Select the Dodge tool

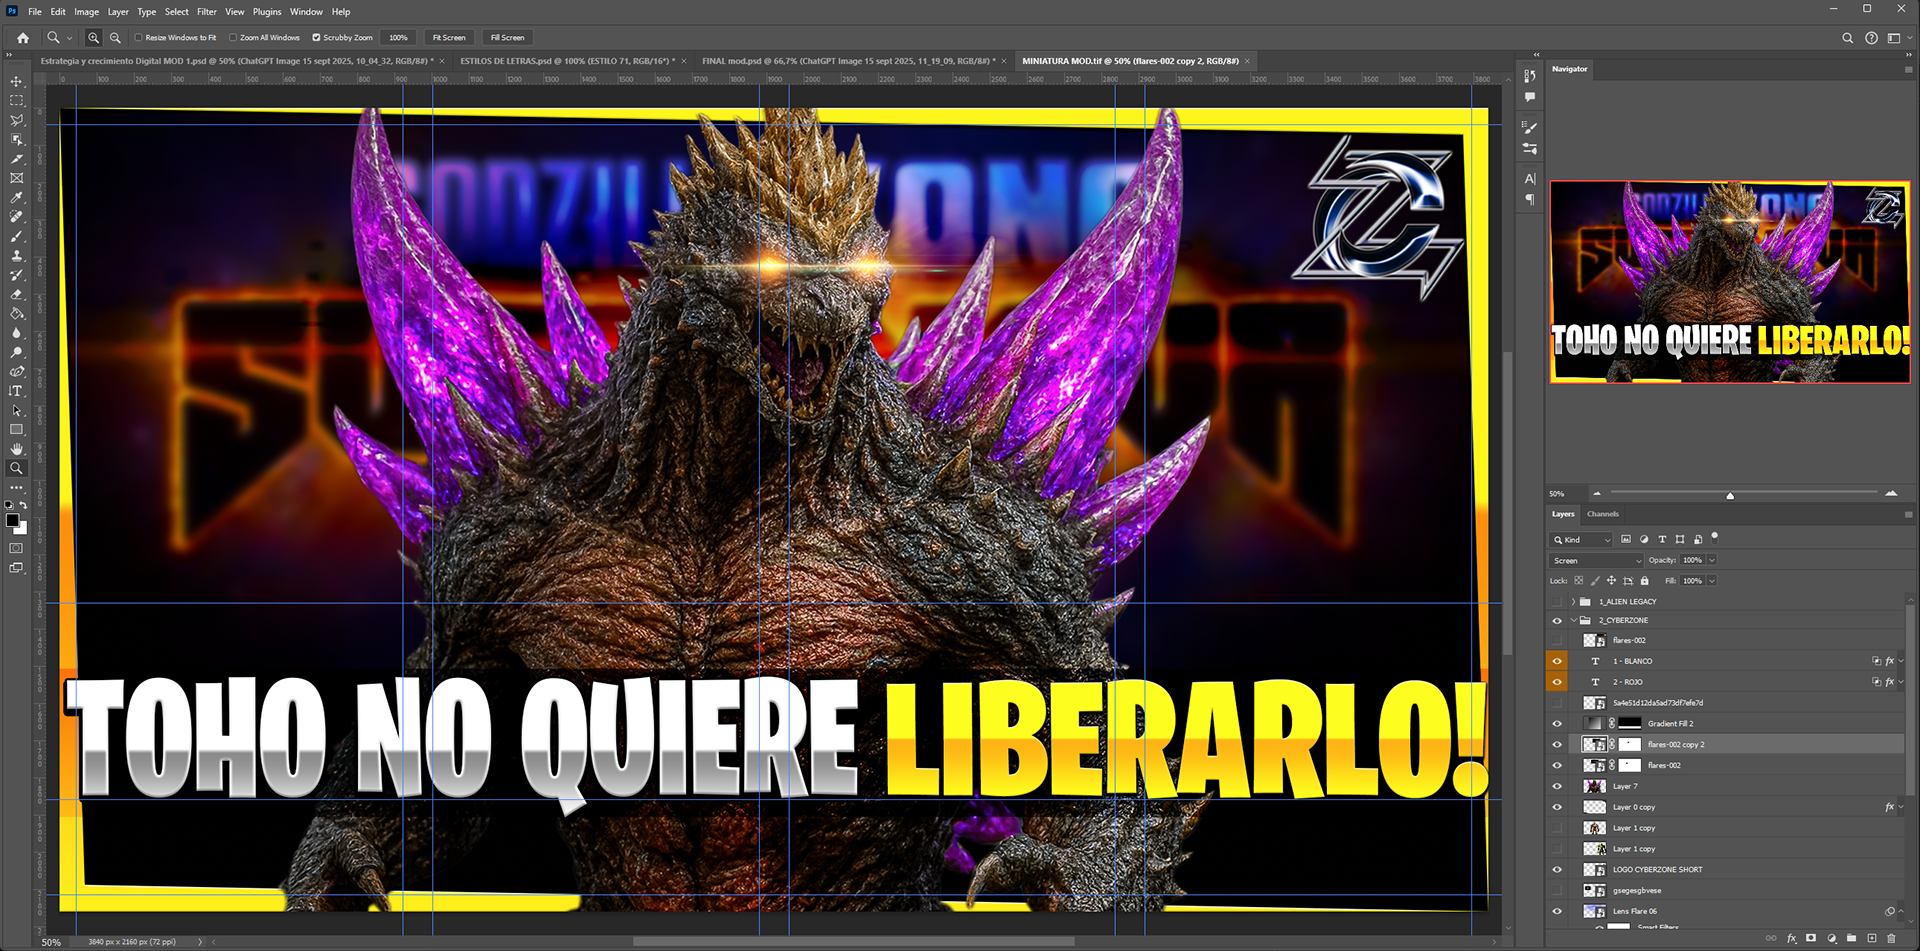[x=16, y=353]
